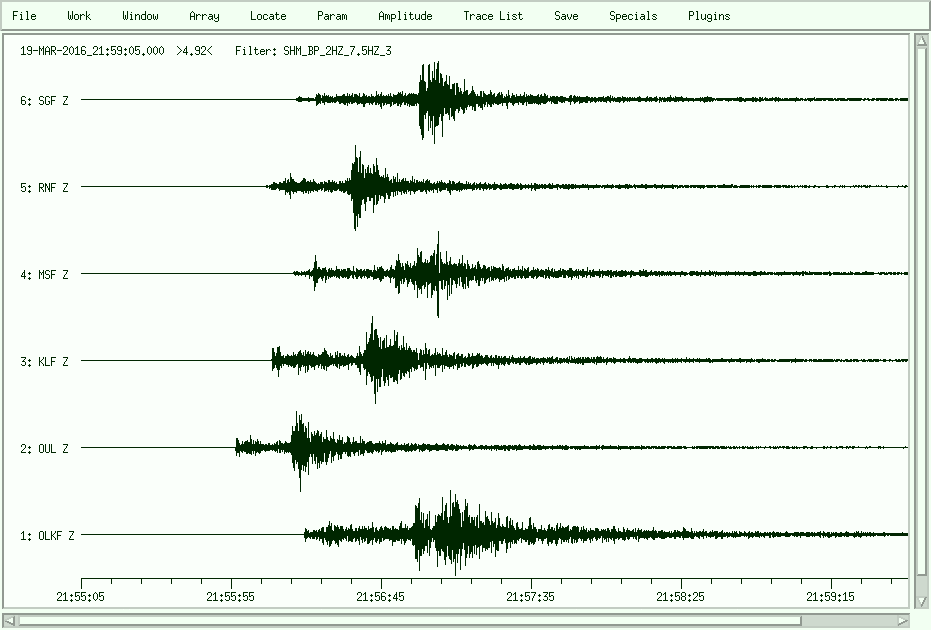Click time axis label 21:55:05
The width and height of the screenshot is (931, 630).
click(80, 597)
